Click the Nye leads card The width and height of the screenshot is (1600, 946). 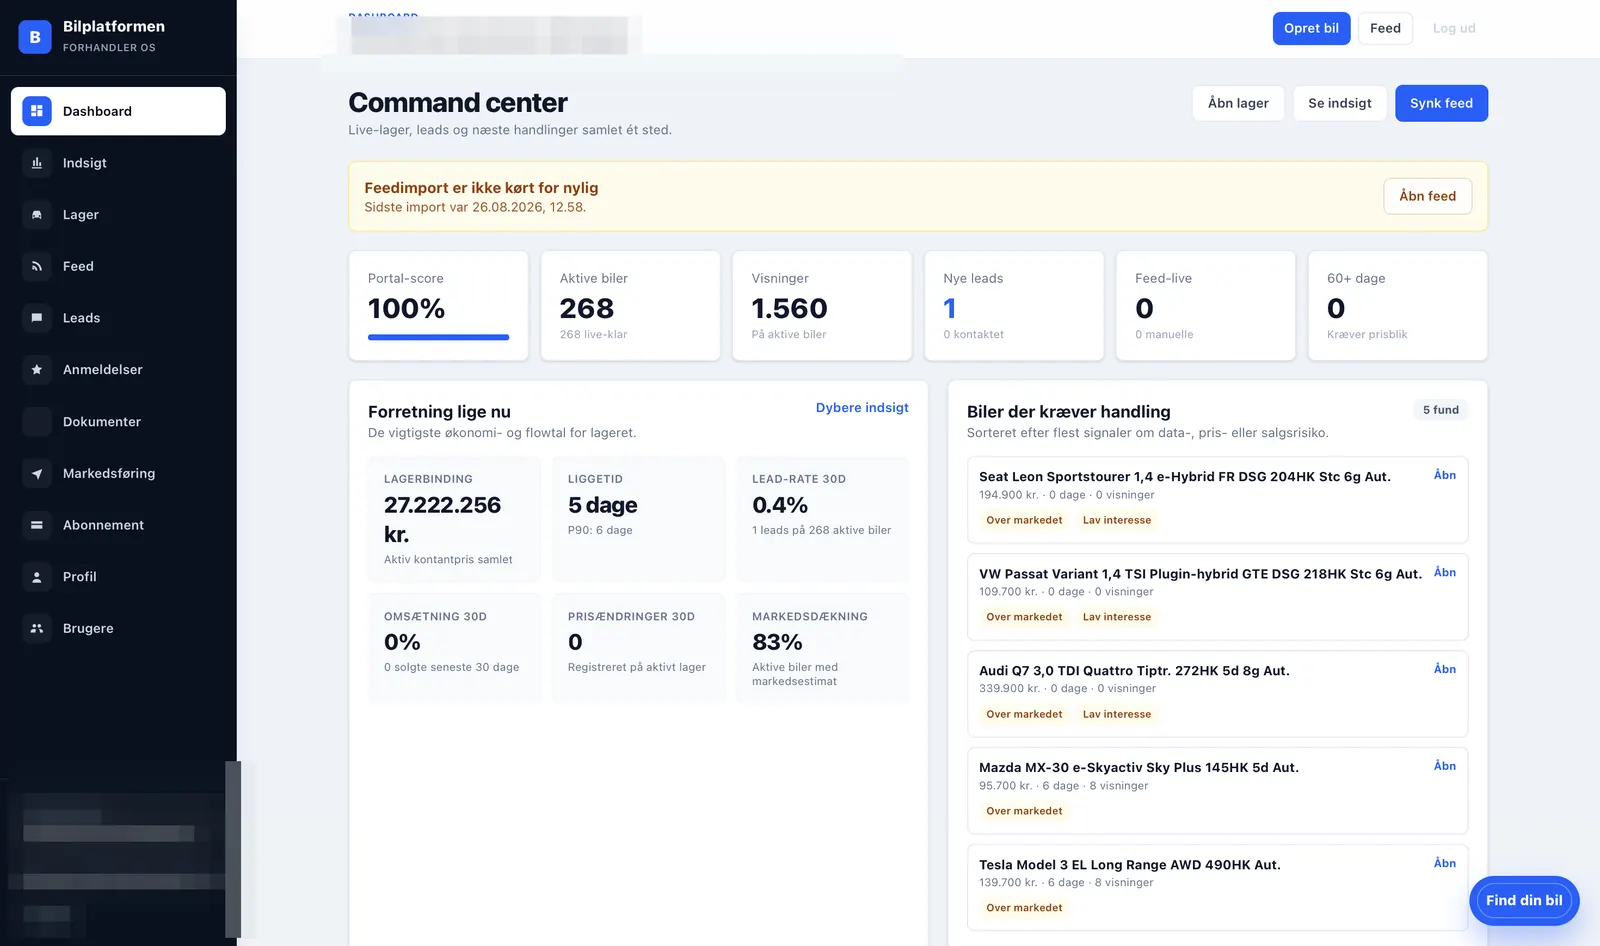point(1014,305)
